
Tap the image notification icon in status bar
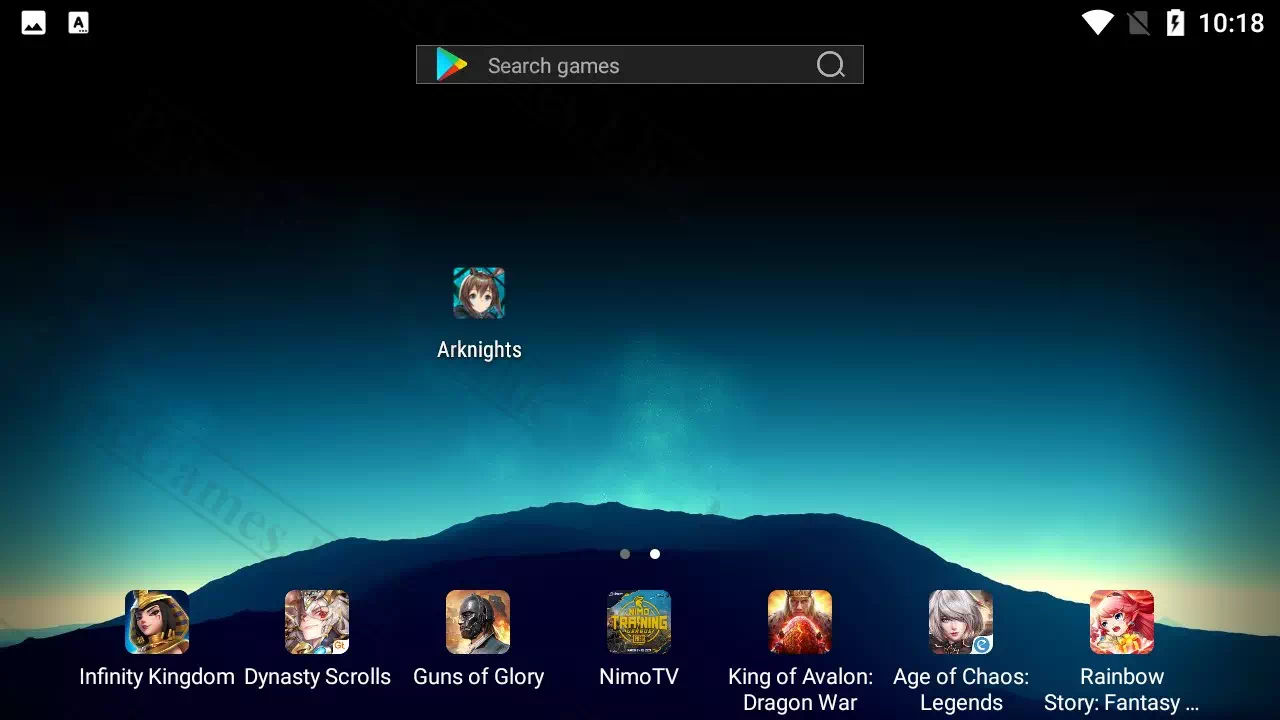33,23
